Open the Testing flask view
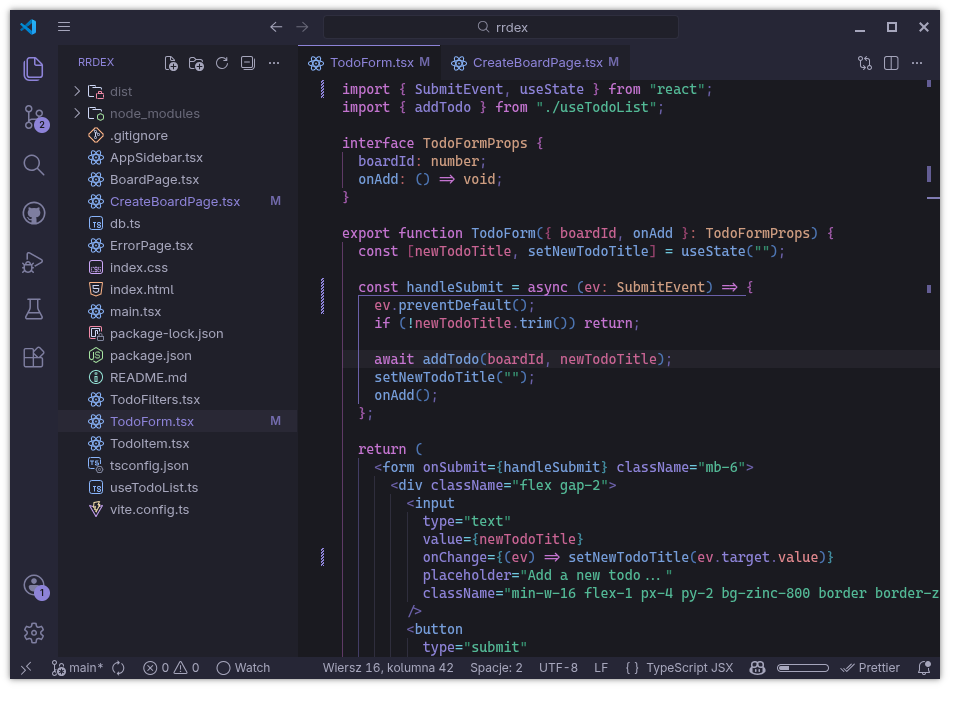Viewport: 970px width, 709px height. [33, 309]
